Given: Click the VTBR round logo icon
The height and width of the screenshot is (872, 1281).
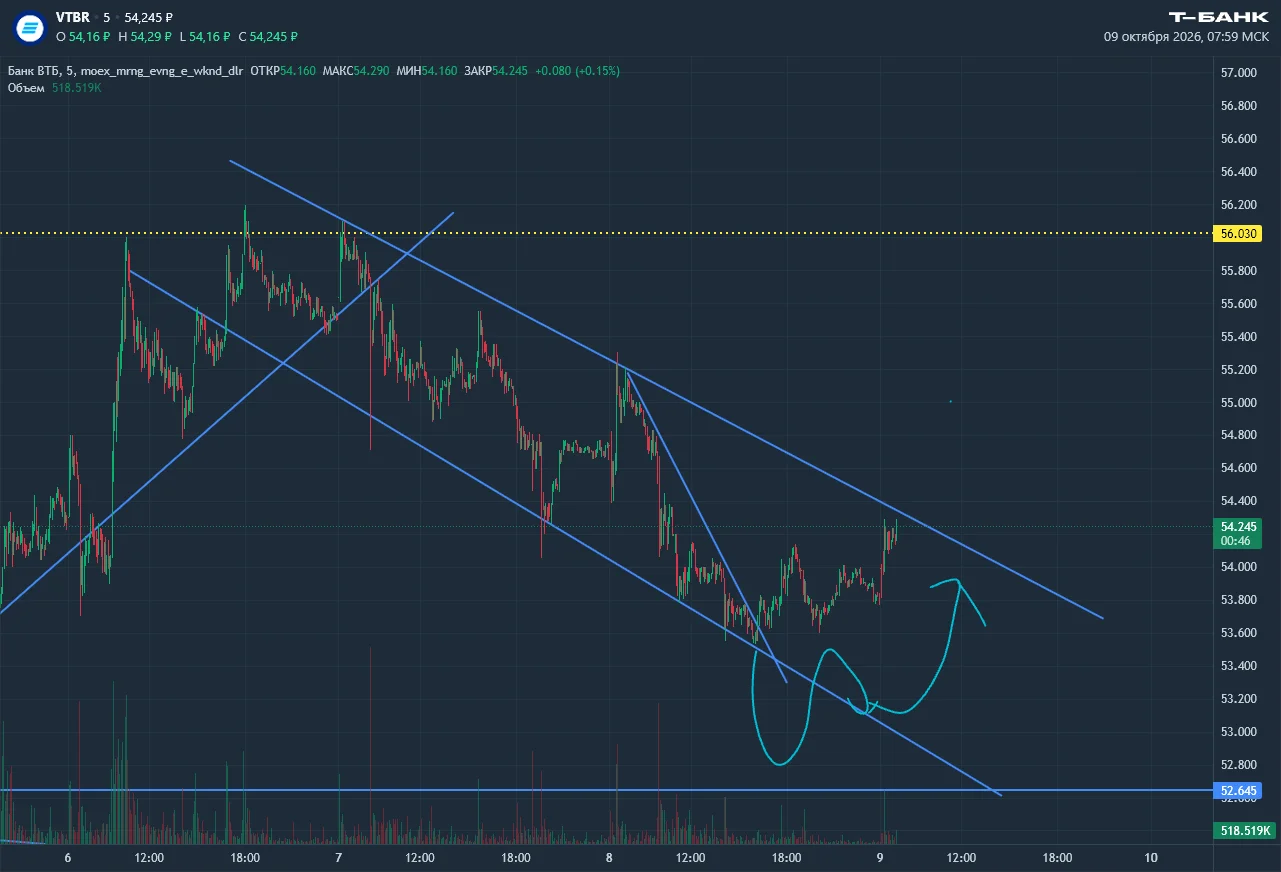Looking at the screenshot, I should point(30,27).
